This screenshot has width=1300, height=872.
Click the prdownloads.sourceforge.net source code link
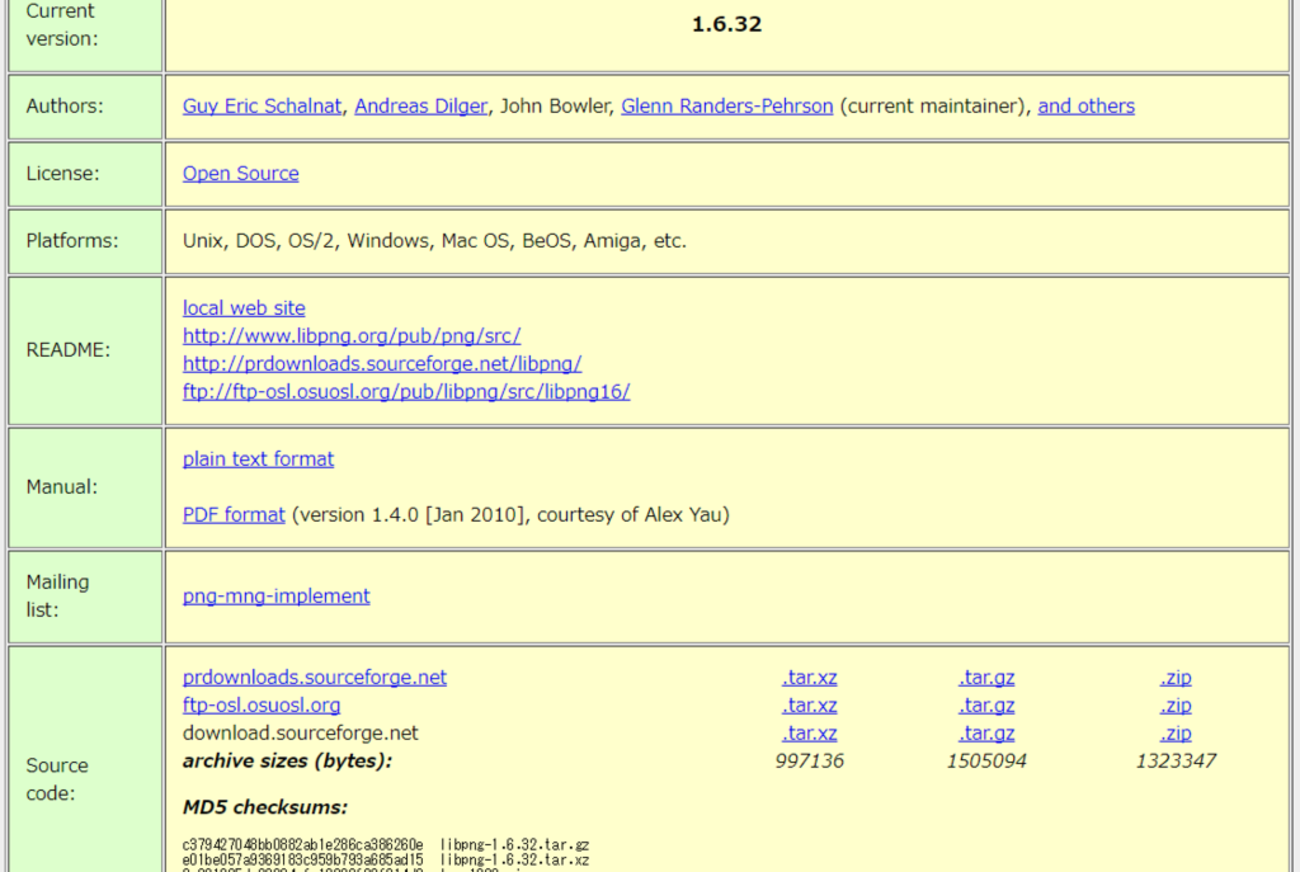click(314, 677)
